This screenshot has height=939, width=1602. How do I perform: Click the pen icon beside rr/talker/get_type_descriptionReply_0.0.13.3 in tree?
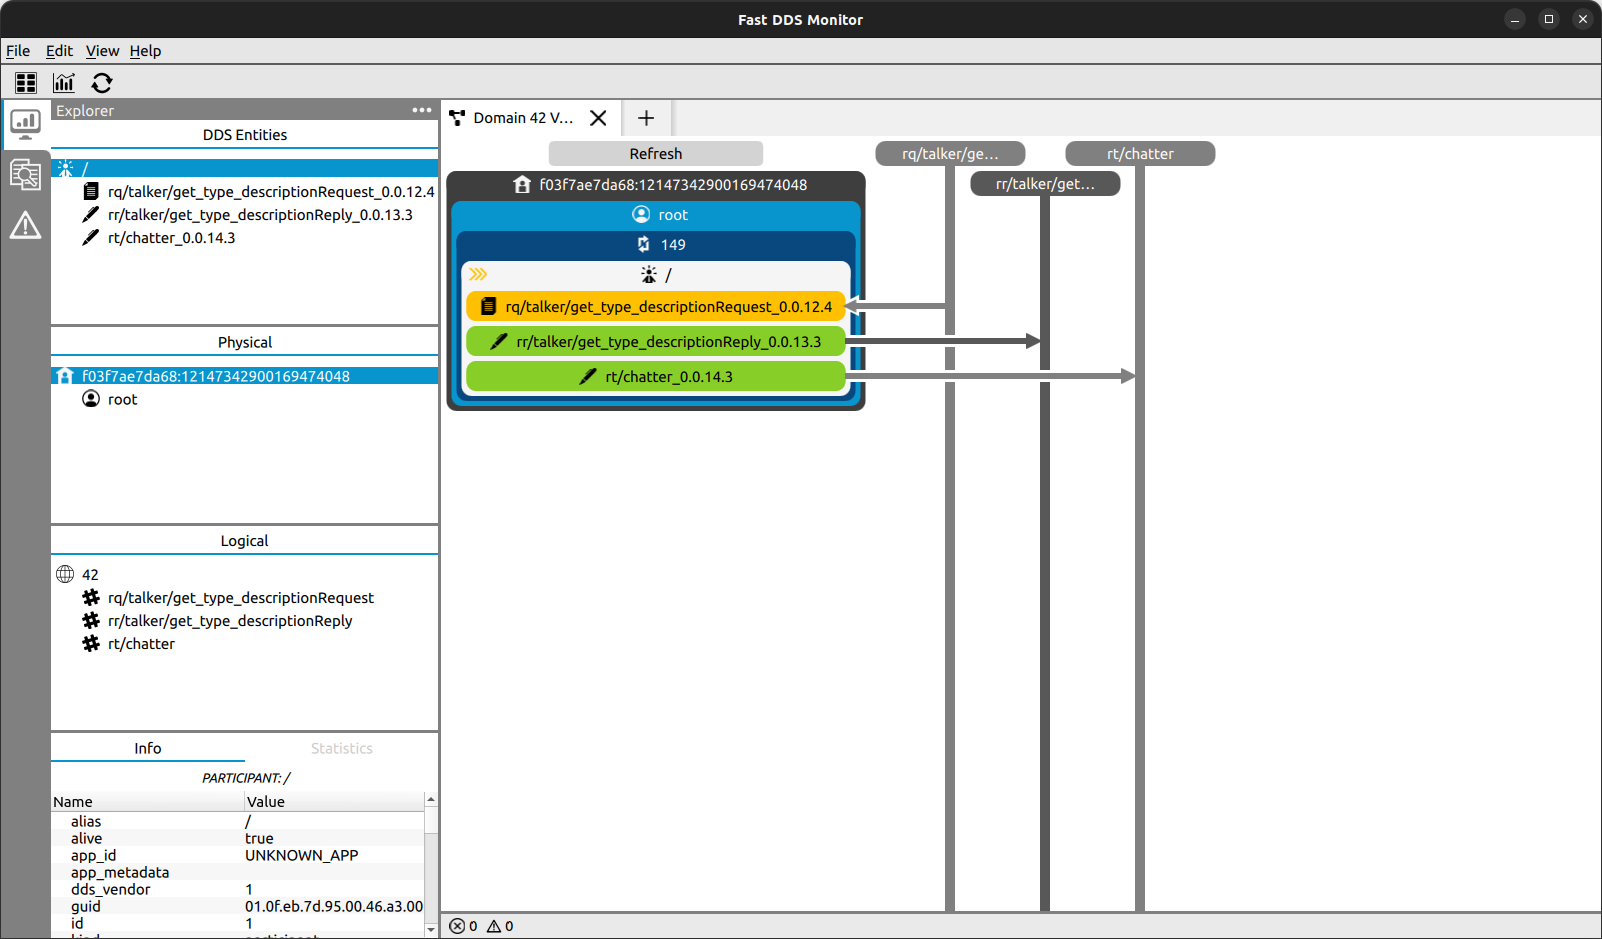(x=91, y=214)
